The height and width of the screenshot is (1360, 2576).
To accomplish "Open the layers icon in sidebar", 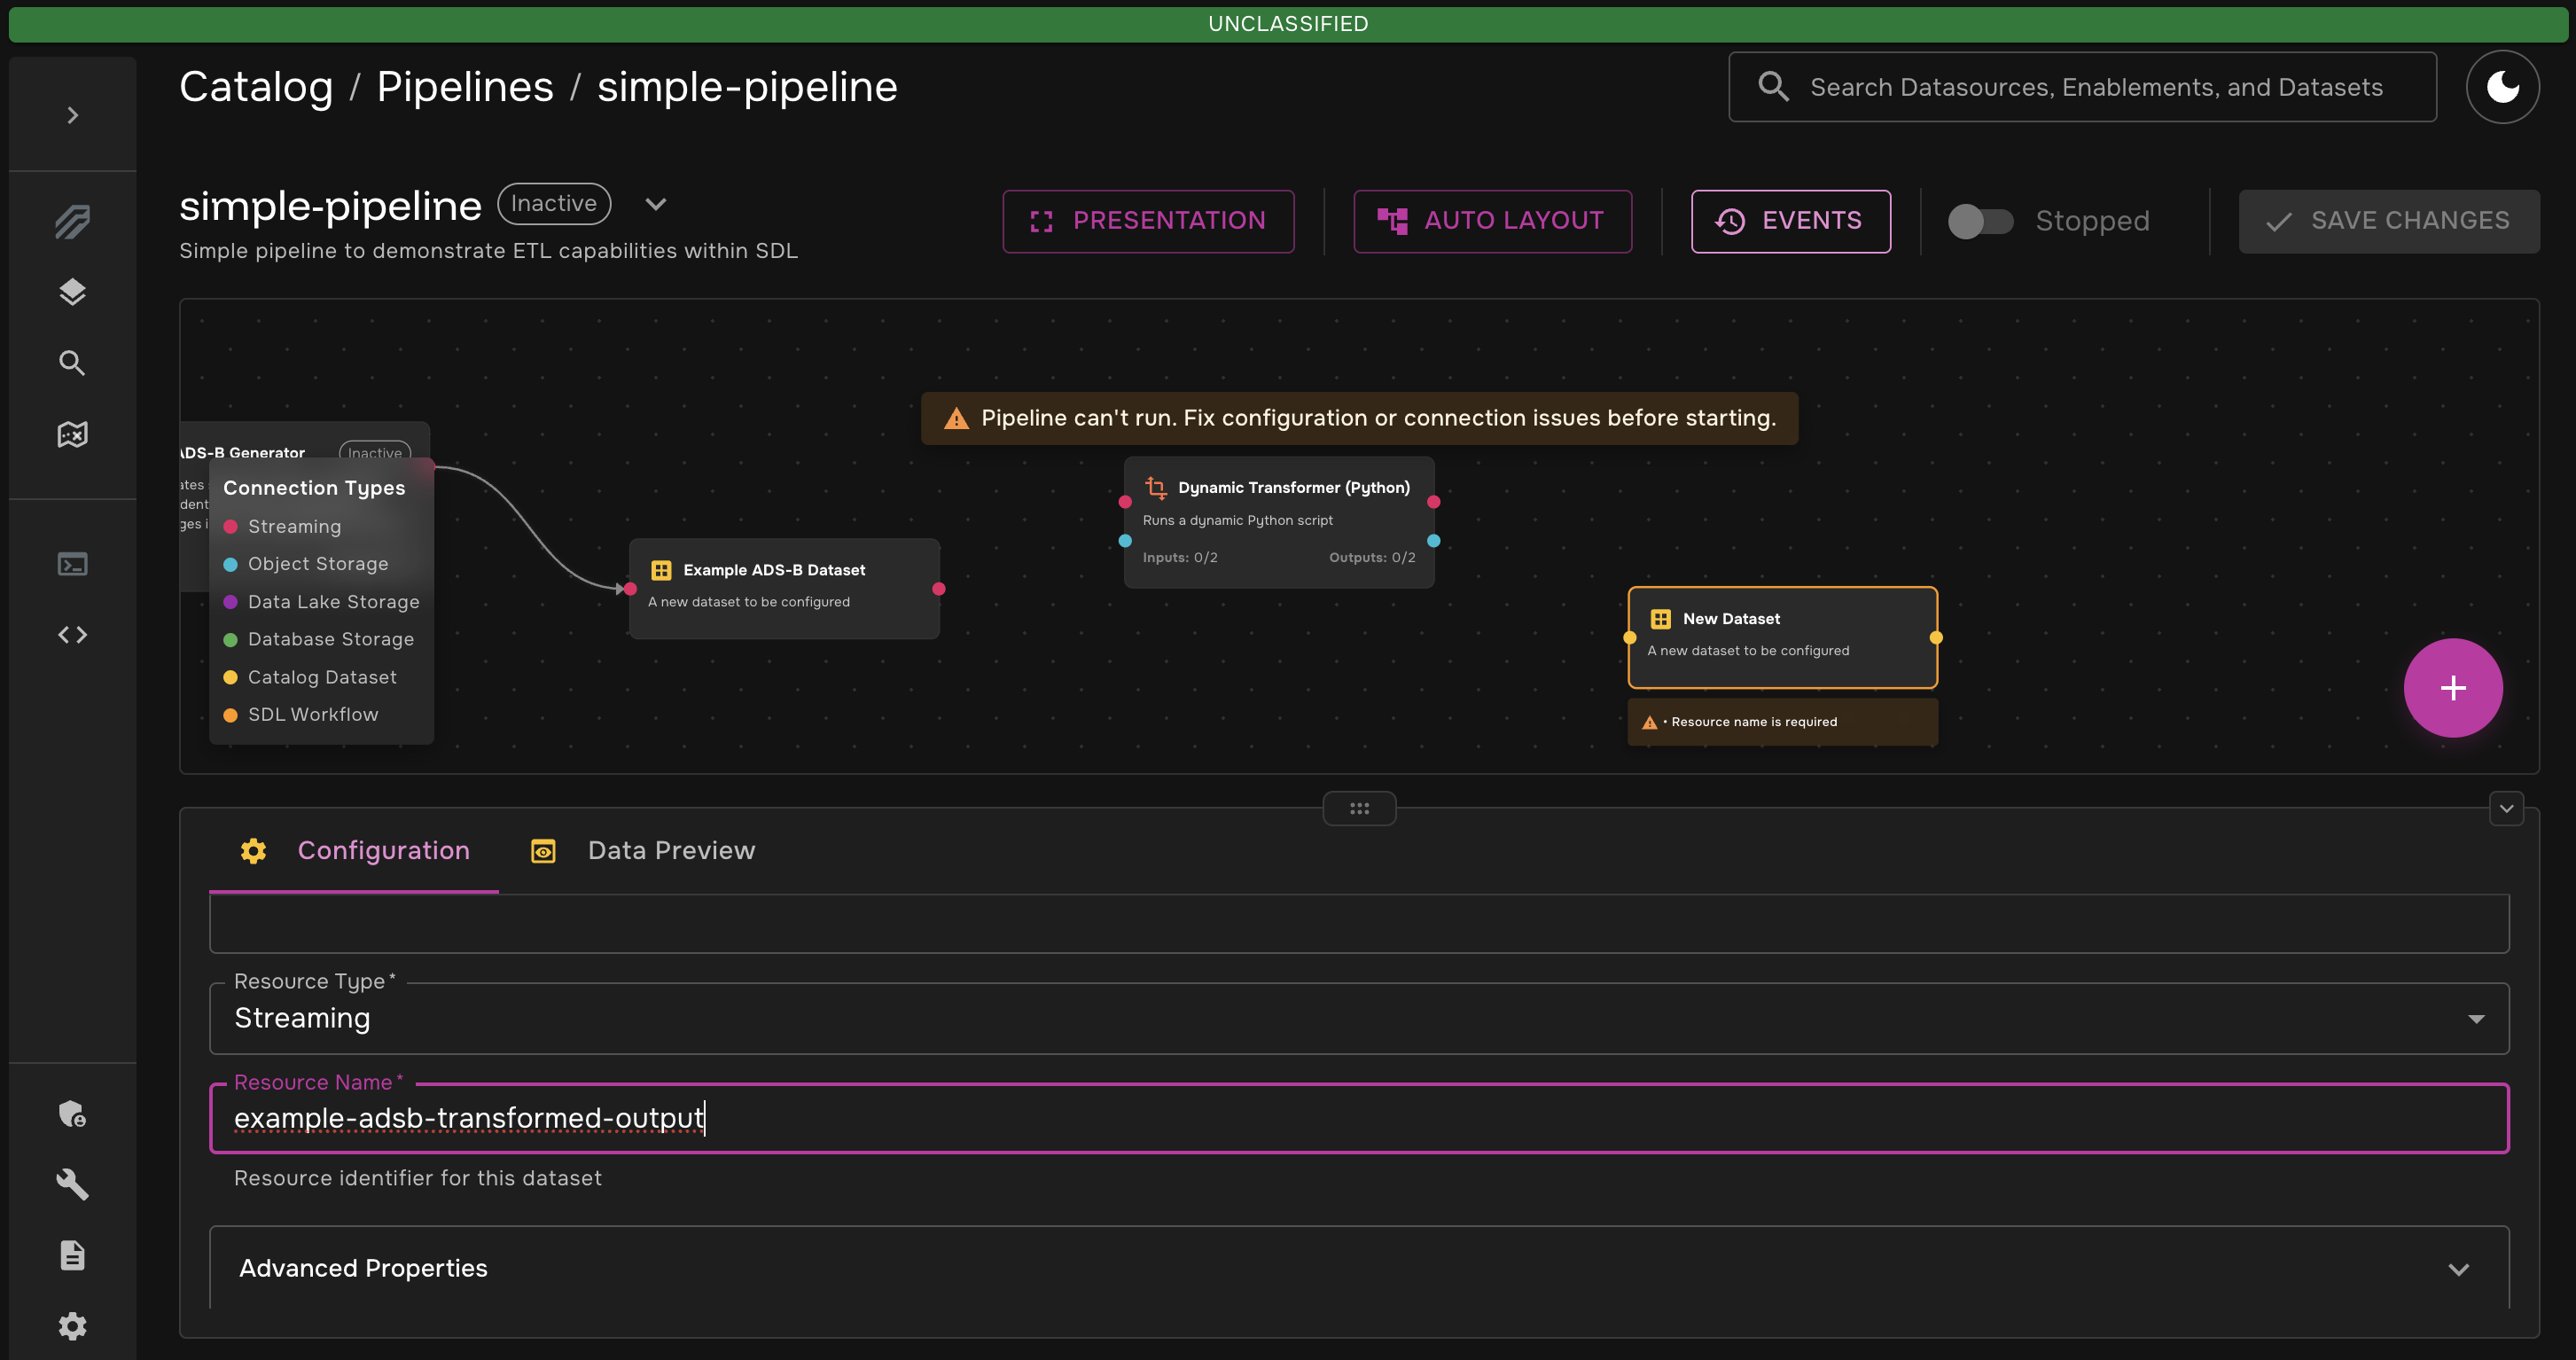I will pyautogui.click(x=72, y=292).
